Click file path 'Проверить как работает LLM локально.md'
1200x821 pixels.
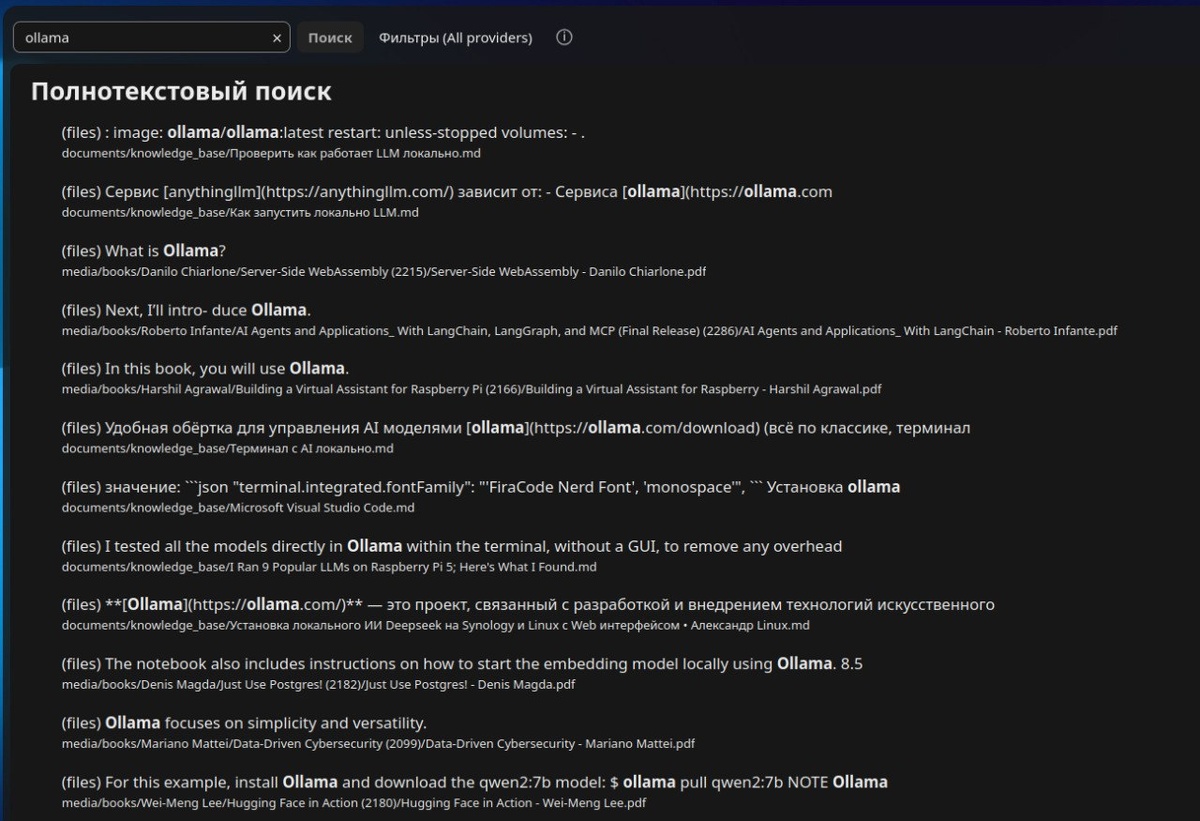tap(272, 154)
